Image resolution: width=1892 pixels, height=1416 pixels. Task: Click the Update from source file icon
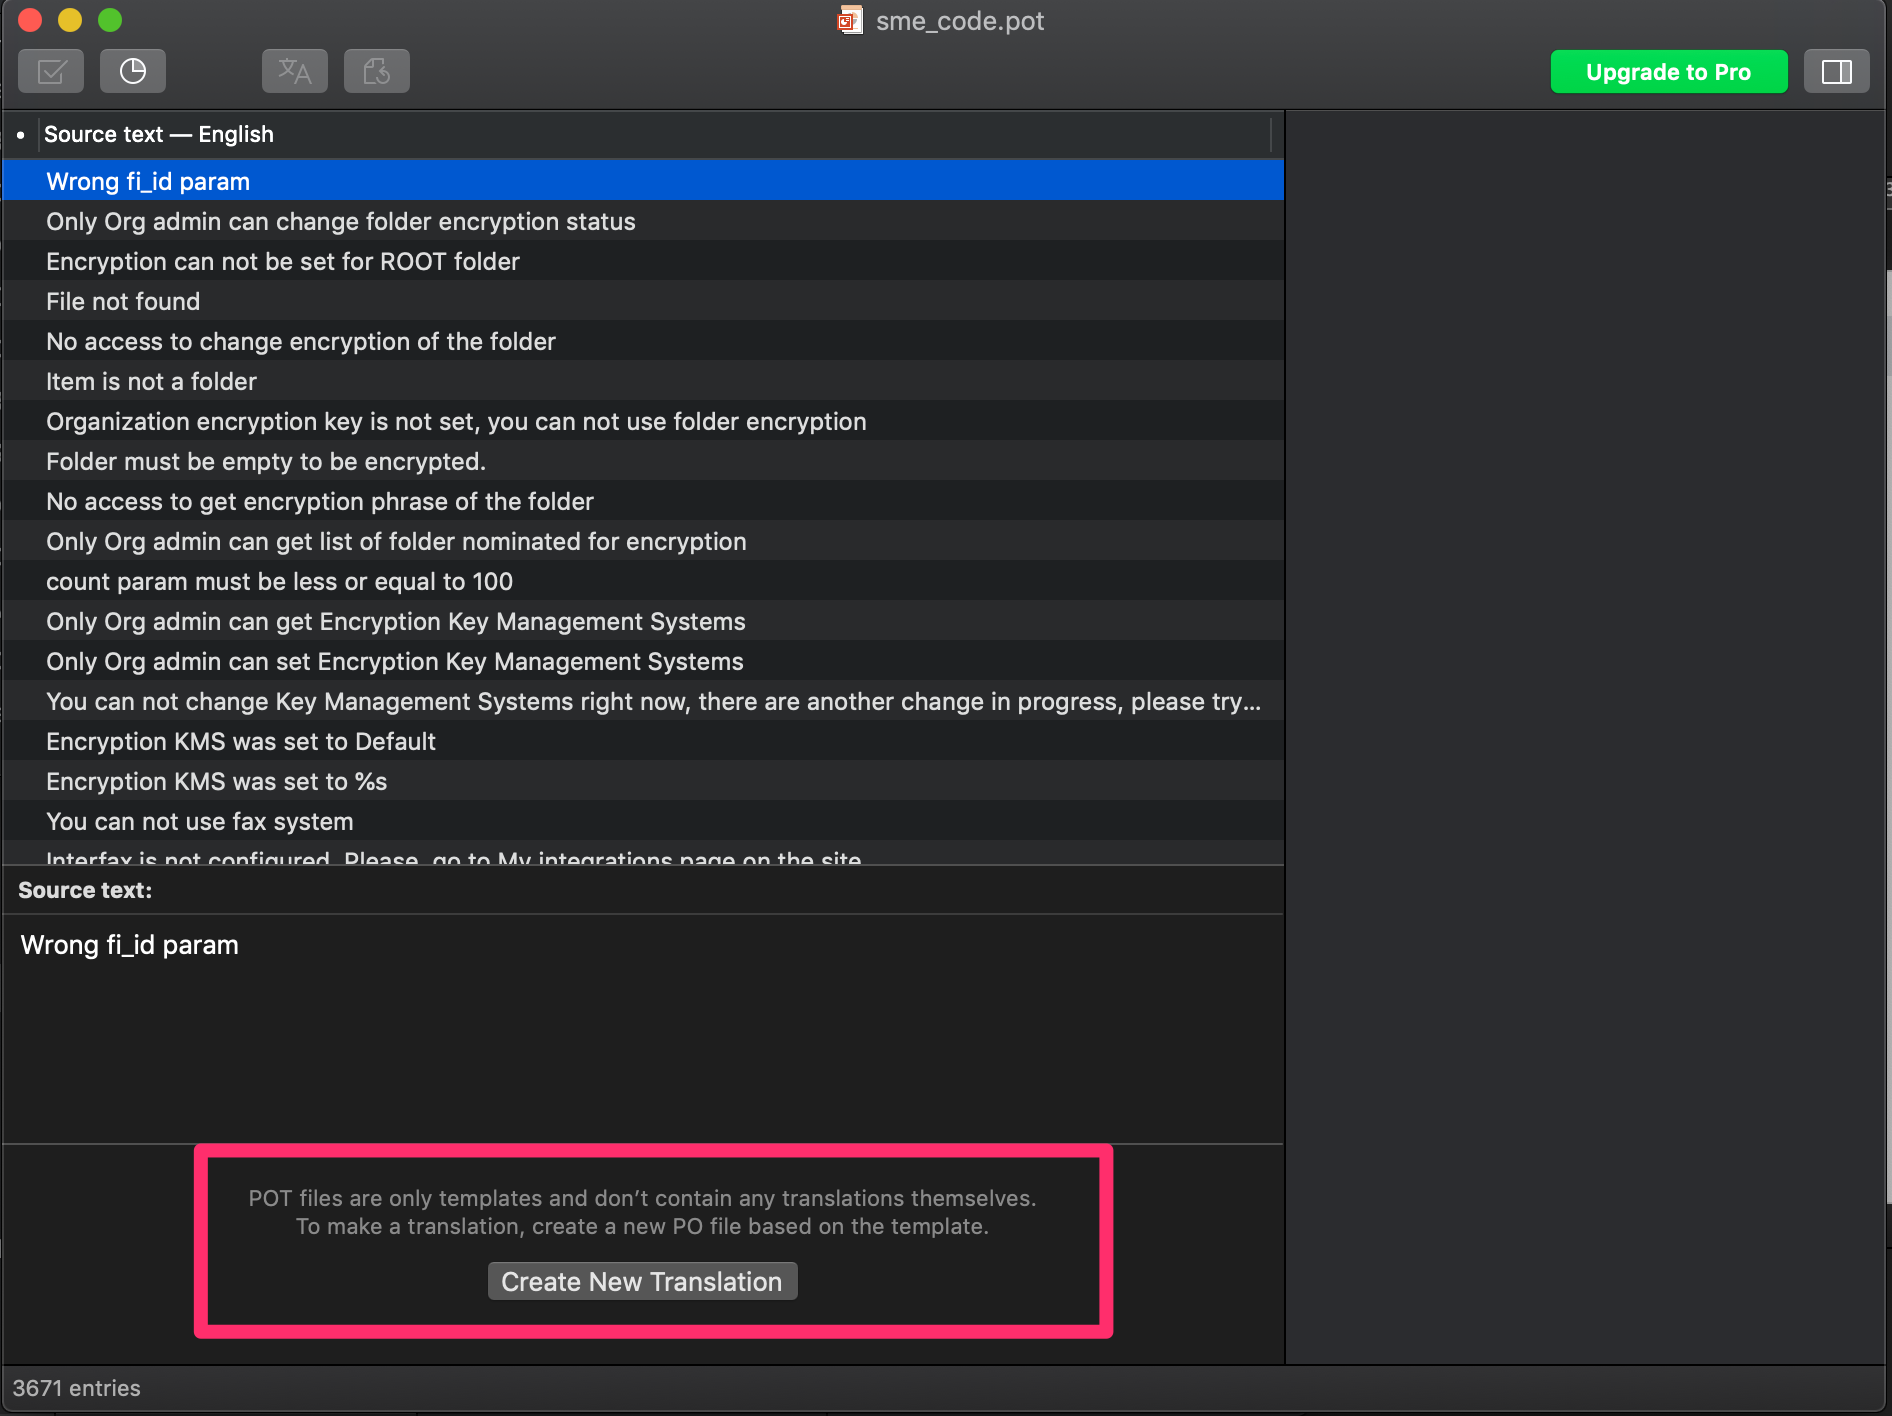pyautogui.click(x=377, y=72)
